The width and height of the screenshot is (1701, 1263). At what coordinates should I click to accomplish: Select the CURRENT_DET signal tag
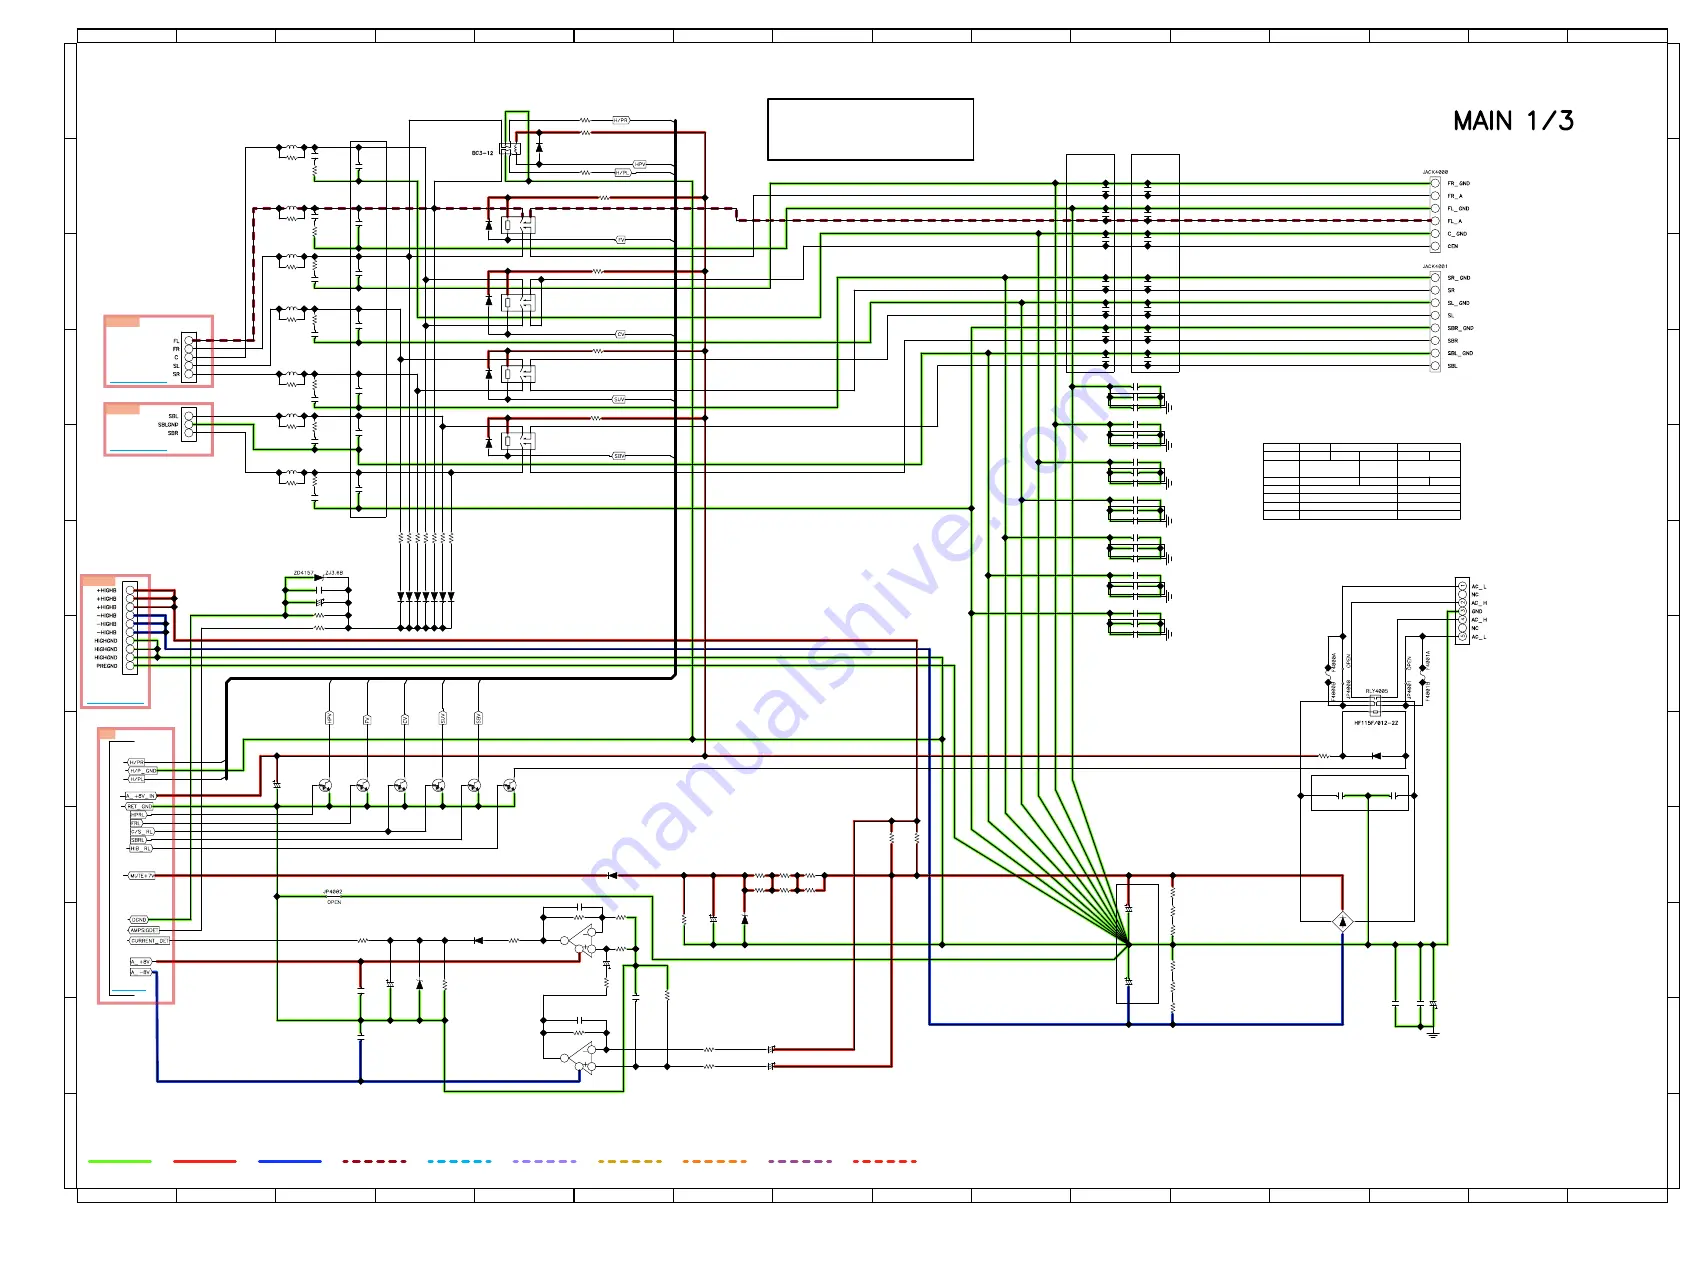coord(150,941)
